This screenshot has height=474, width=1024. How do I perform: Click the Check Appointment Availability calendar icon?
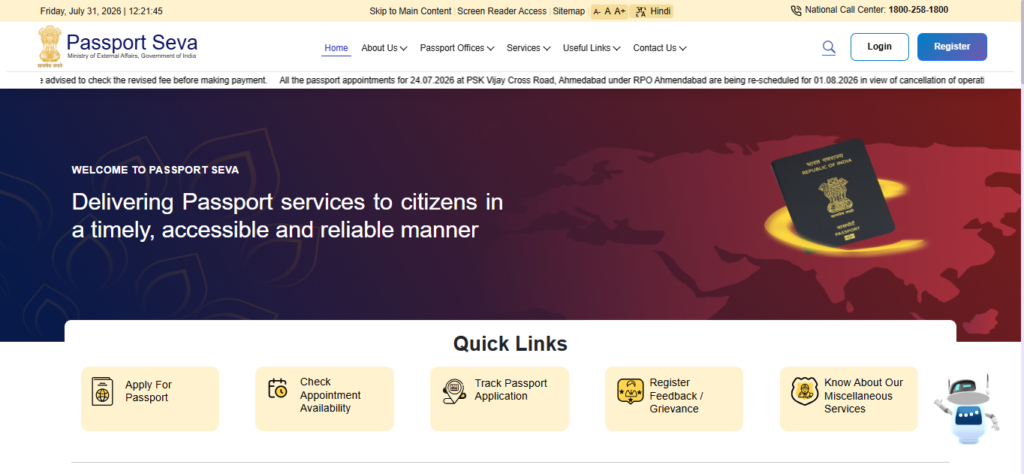[278, 388]
